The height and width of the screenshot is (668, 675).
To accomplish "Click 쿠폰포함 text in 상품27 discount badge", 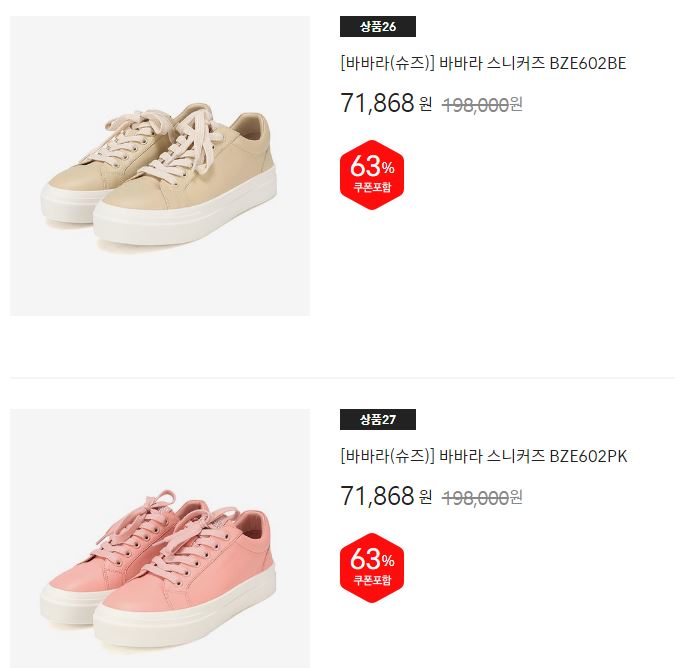I will (x=372, y=580).
